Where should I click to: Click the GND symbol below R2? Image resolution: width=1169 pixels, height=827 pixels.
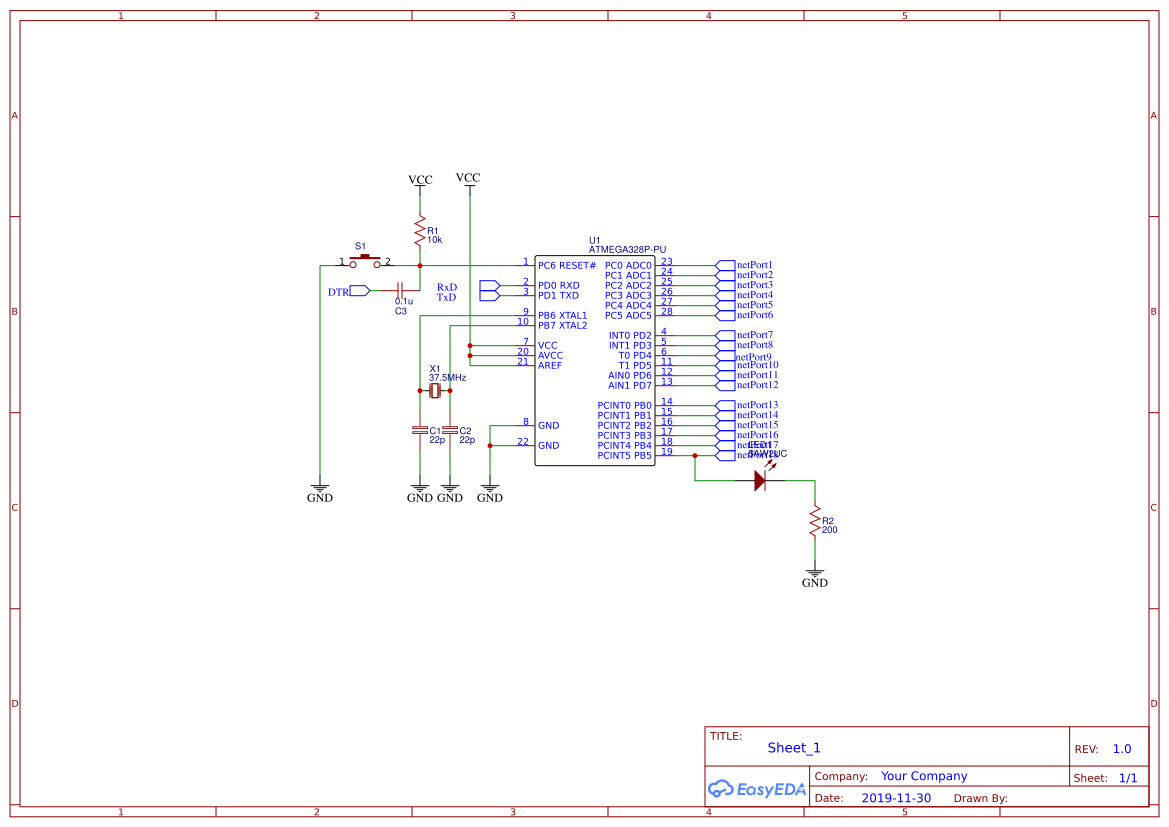[815, 574]
